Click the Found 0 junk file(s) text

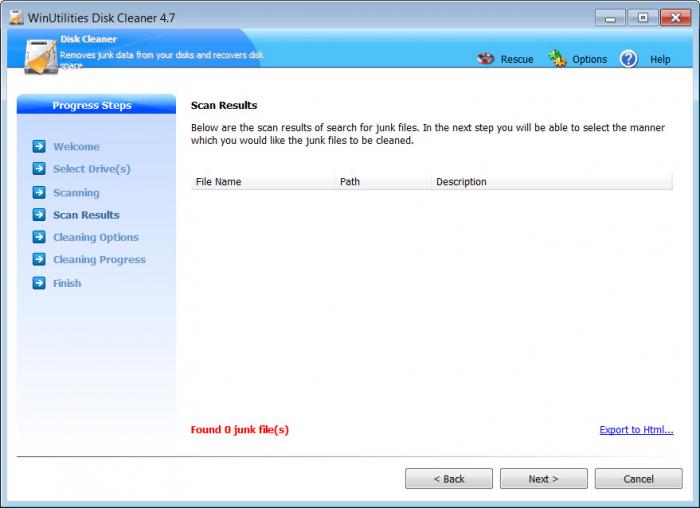click(240, 429)
